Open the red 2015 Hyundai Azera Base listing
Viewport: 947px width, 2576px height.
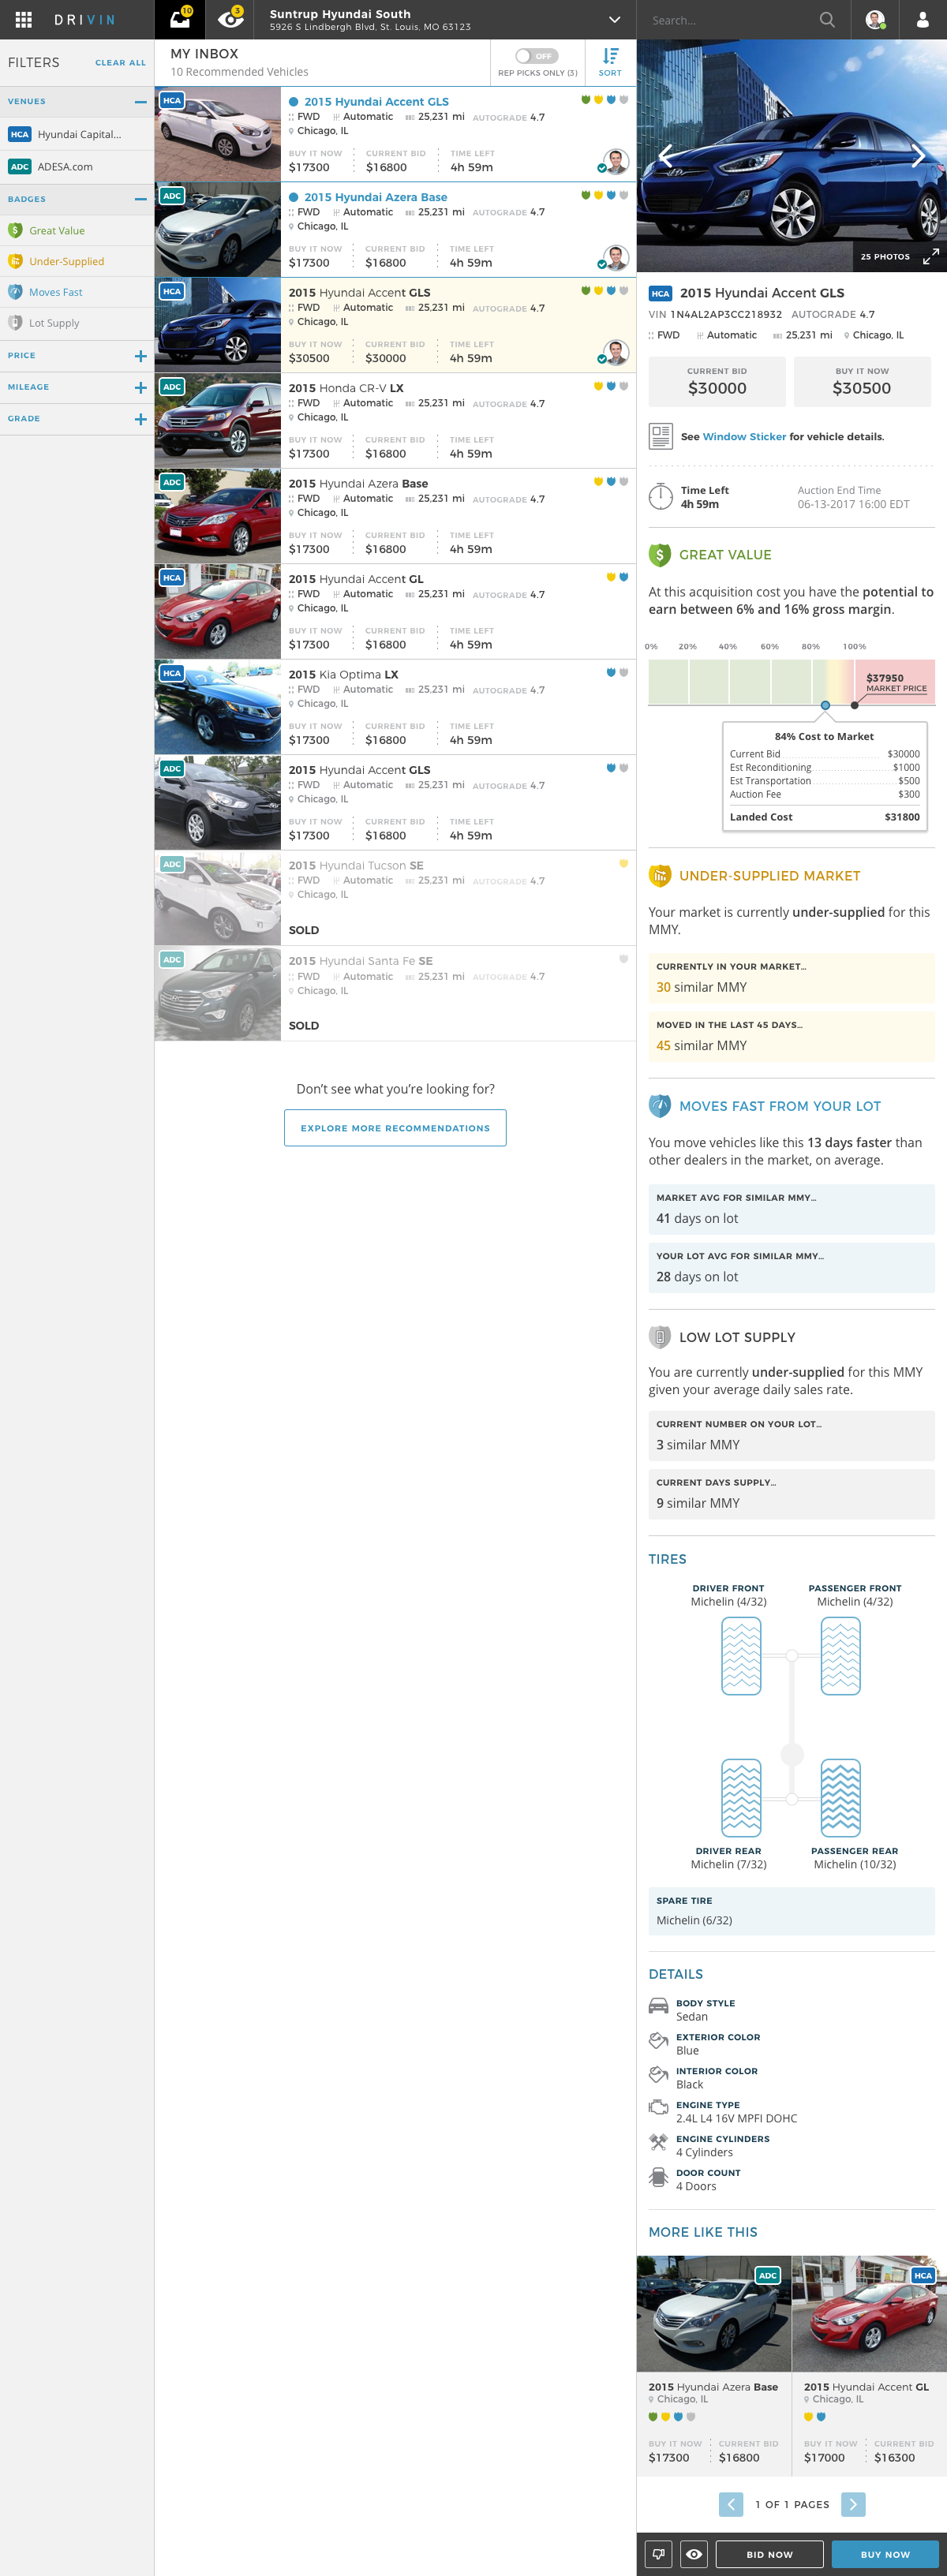(x=395, y=516)
